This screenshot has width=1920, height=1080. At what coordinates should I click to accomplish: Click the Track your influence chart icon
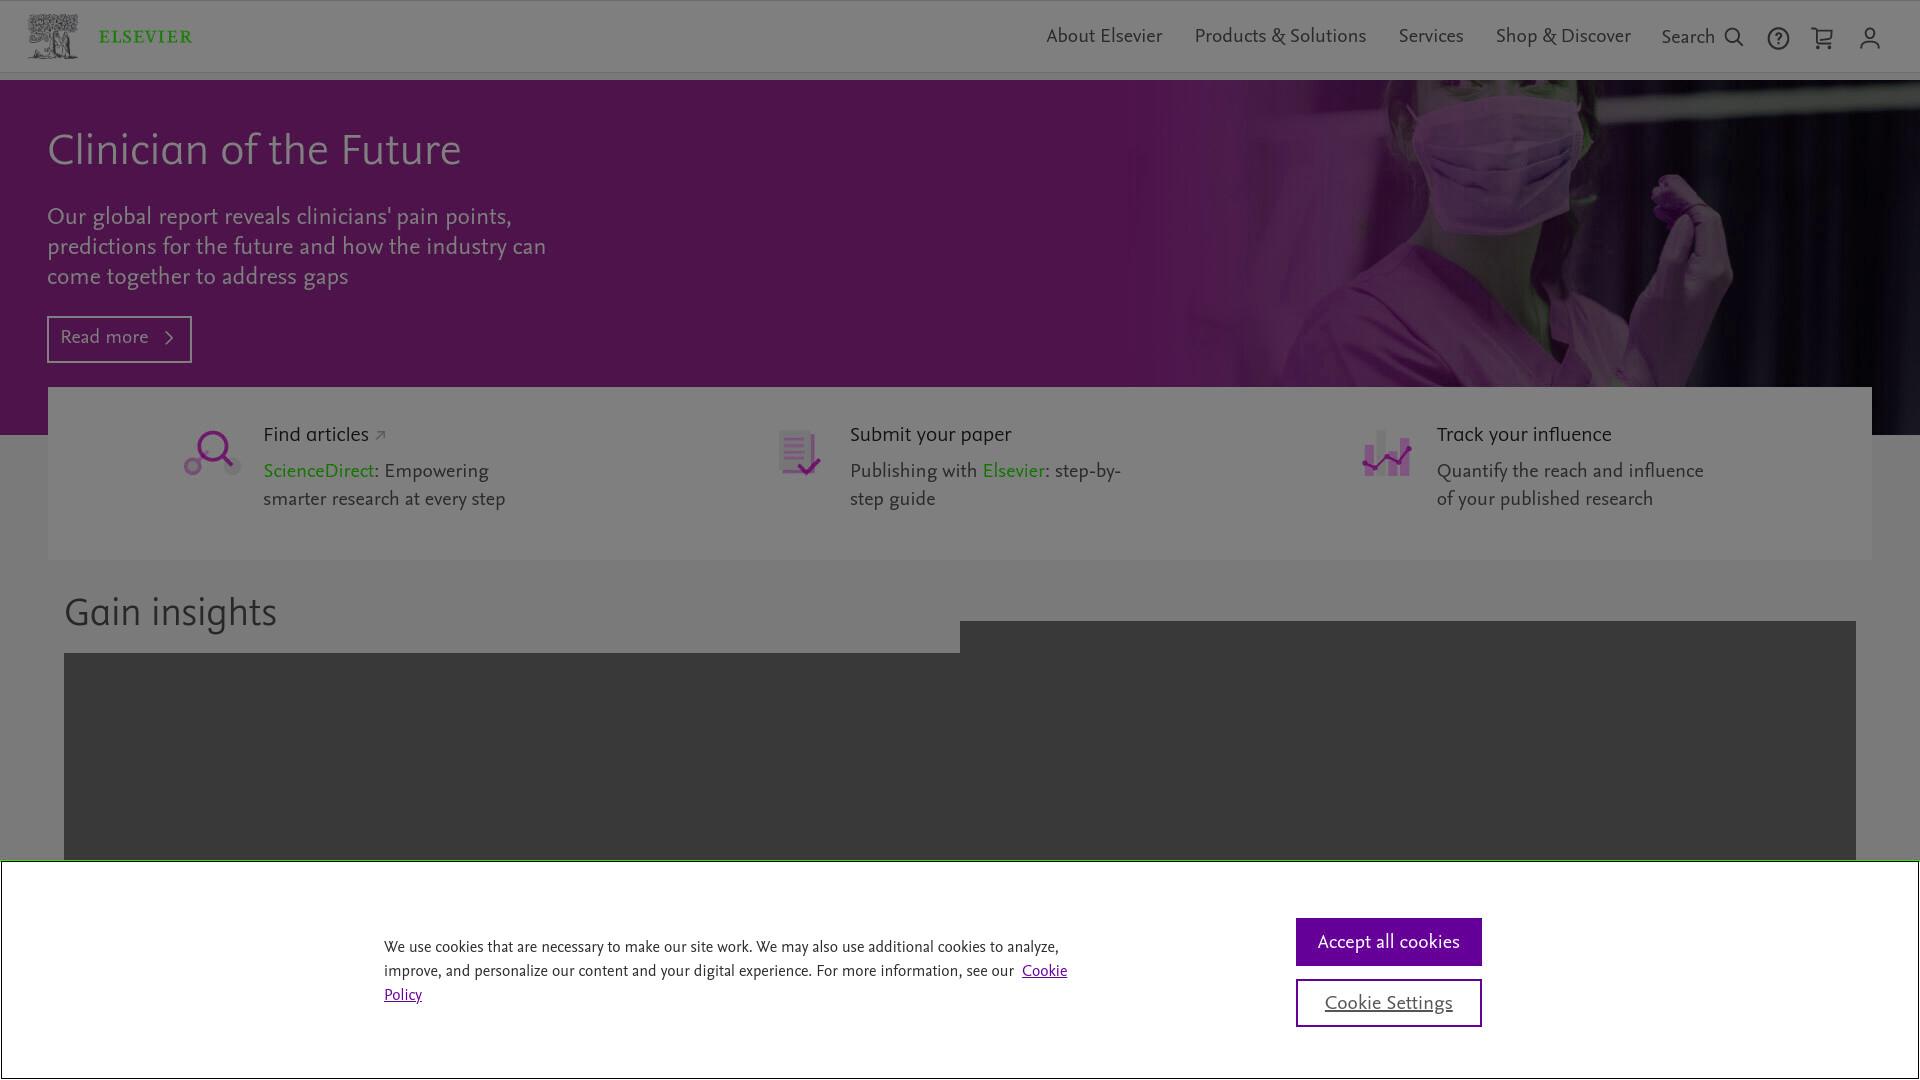1386,453
